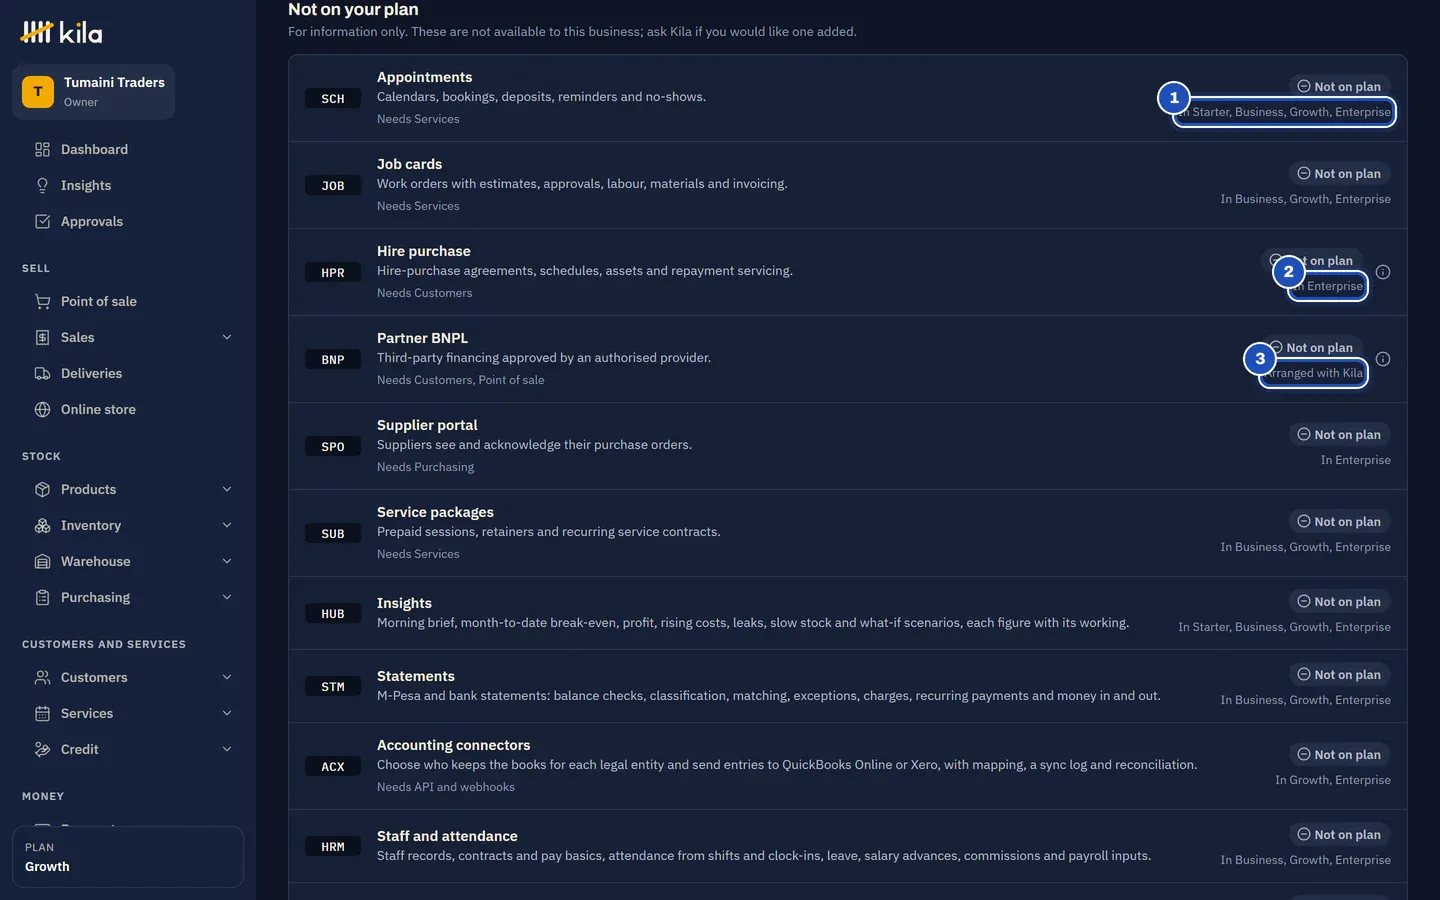Click the Point of sale cart icon
Viewport: 1440px width, 900px height.
(42, 302)
